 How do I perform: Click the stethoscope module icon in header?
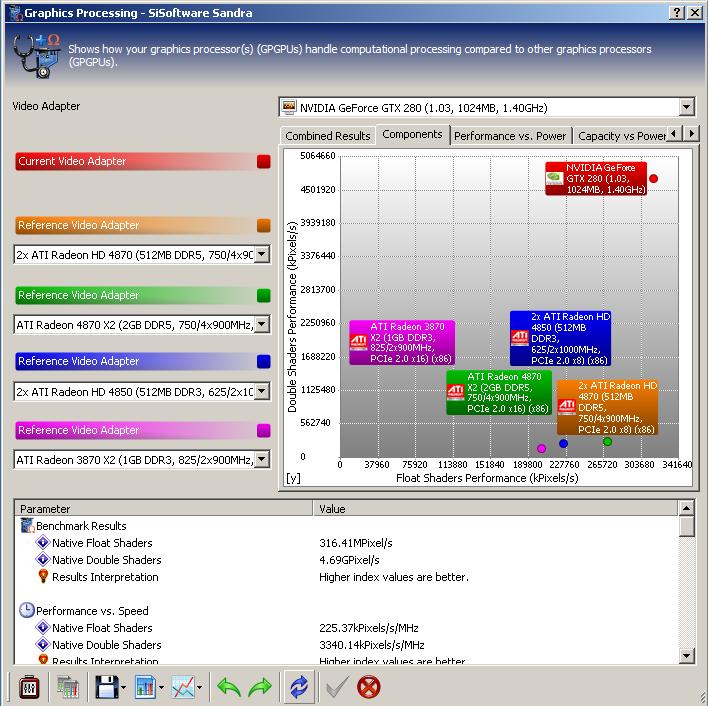click(x=36, y=56)
